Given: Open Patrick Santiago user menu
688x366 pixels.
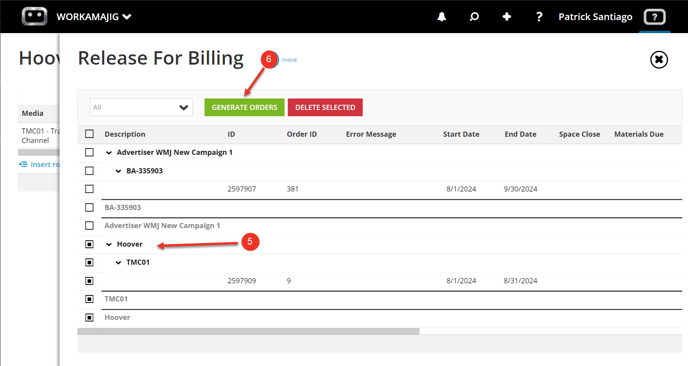Looking at the screenshot, I should [595, 17].
